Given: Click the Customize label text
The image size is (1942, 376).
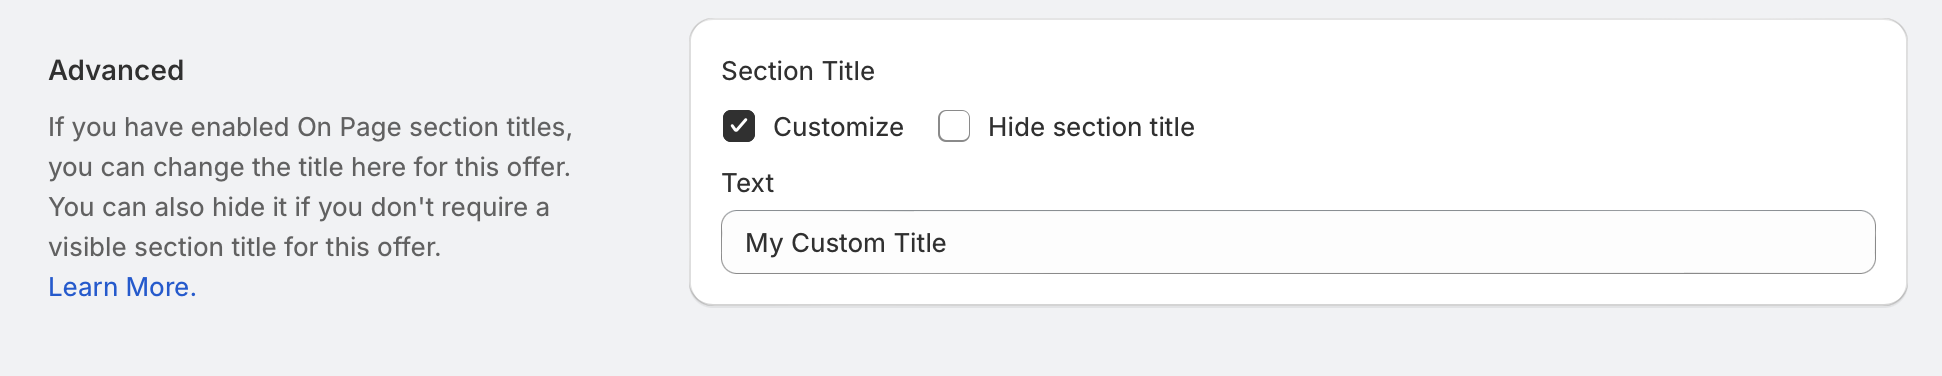Looking at the screenshot, I should pos(838,127).
